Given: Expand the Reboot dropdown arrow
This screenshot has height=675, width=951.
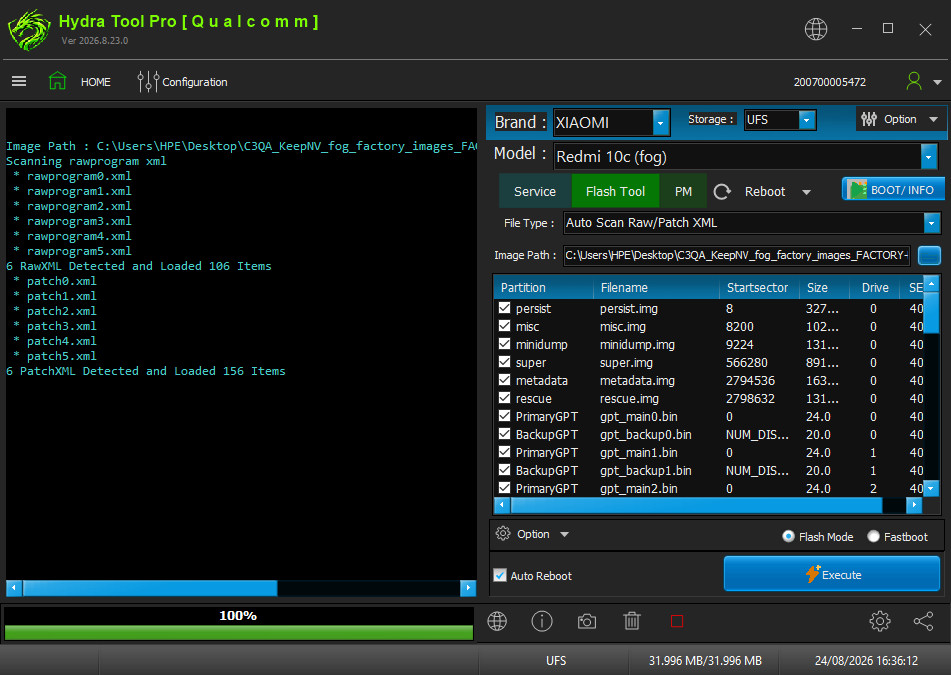Looking at the screenshot, I should [x=806, y=192].
